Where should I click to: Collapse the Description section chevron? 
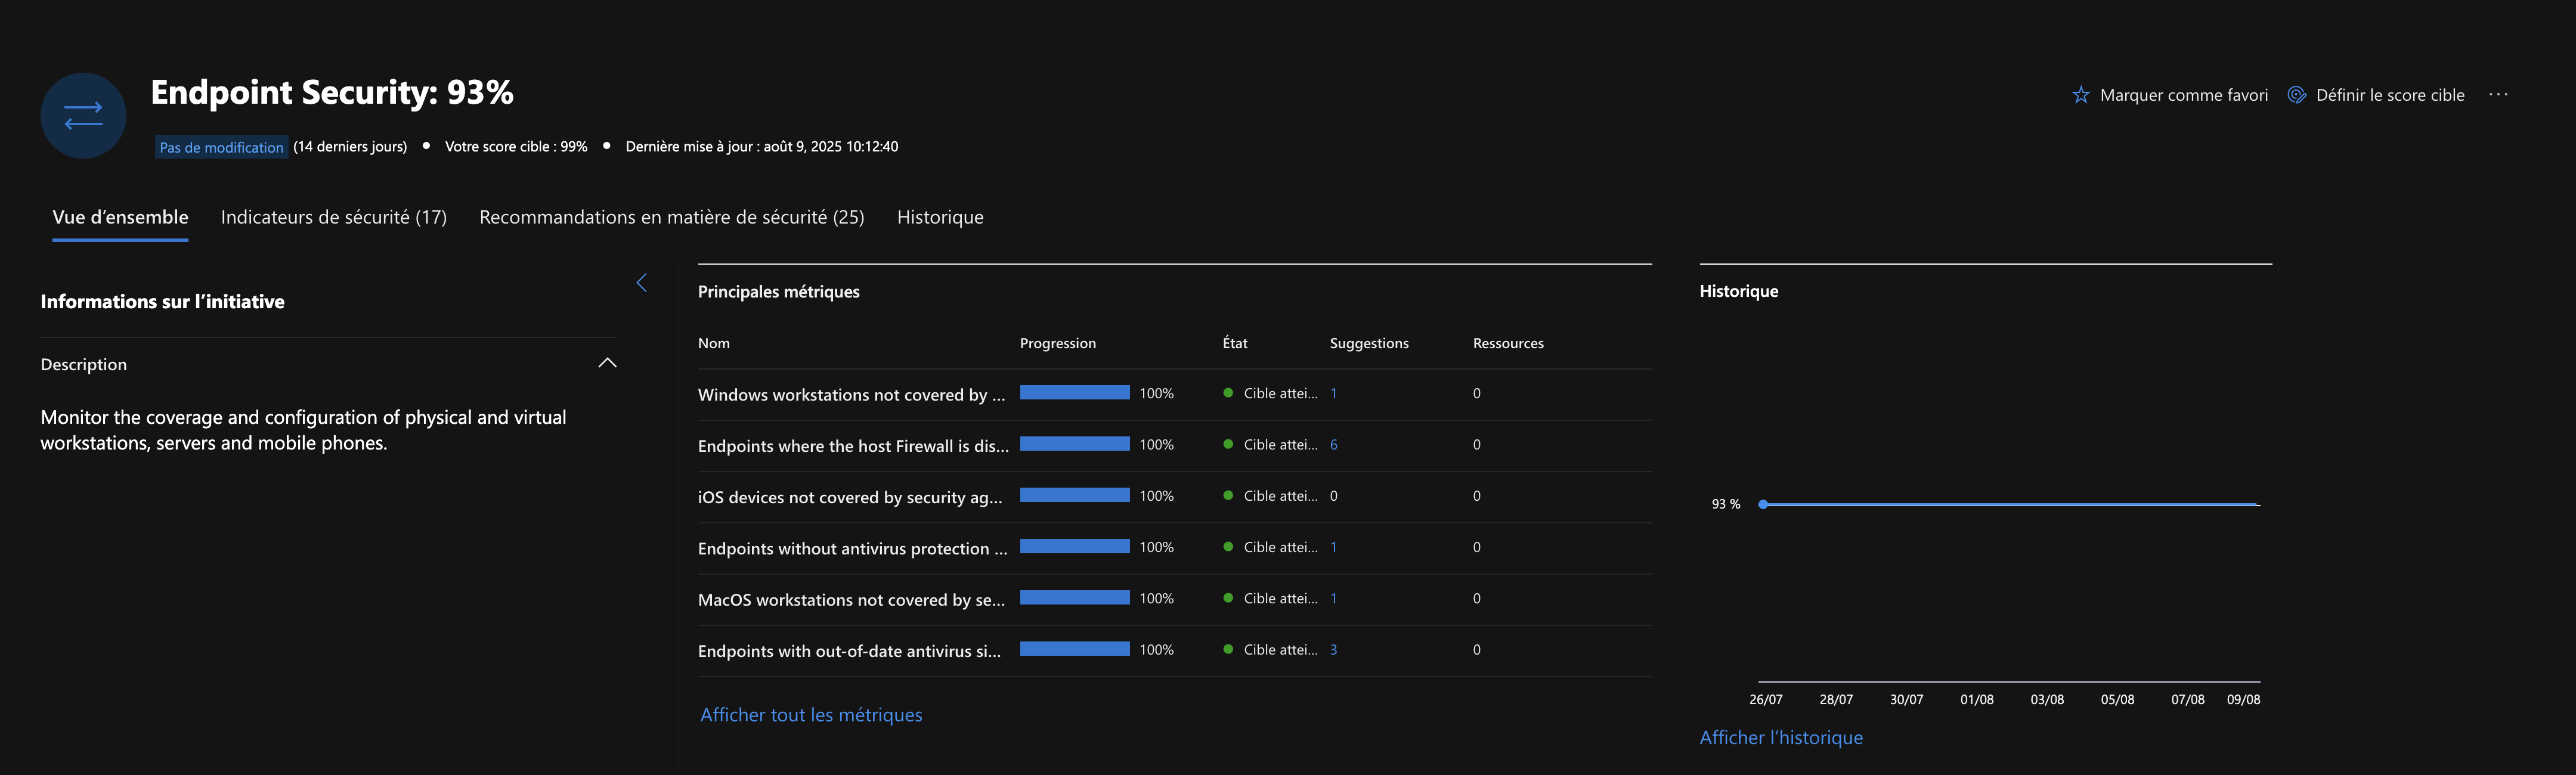607,363
